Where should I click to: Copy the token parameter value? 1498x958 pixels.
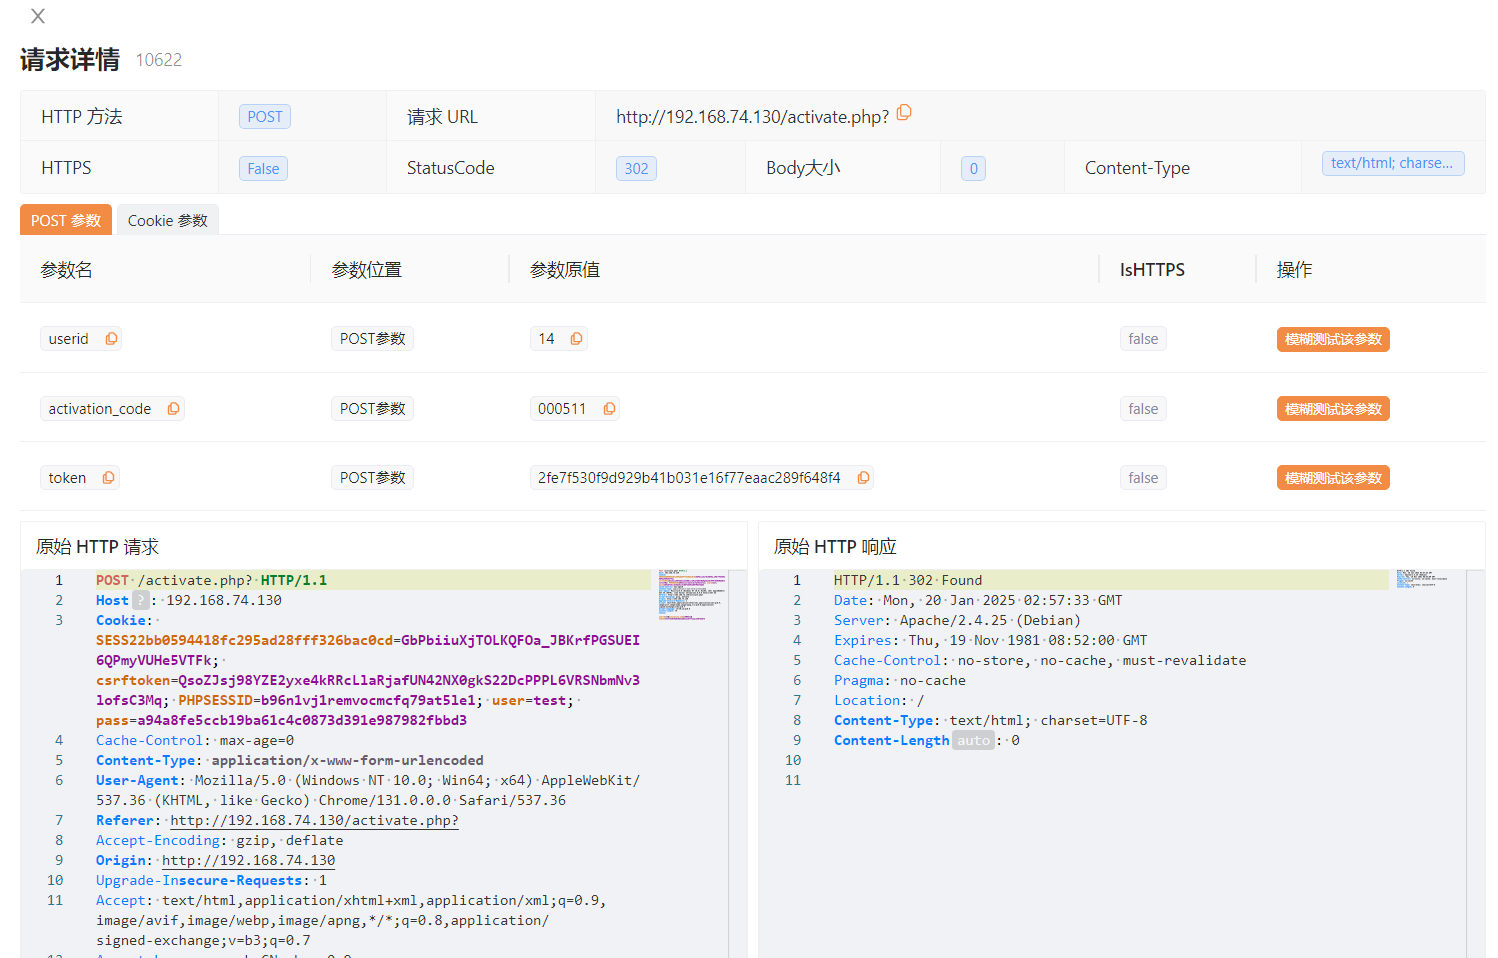pyautogui.click(x=863, y=478)
